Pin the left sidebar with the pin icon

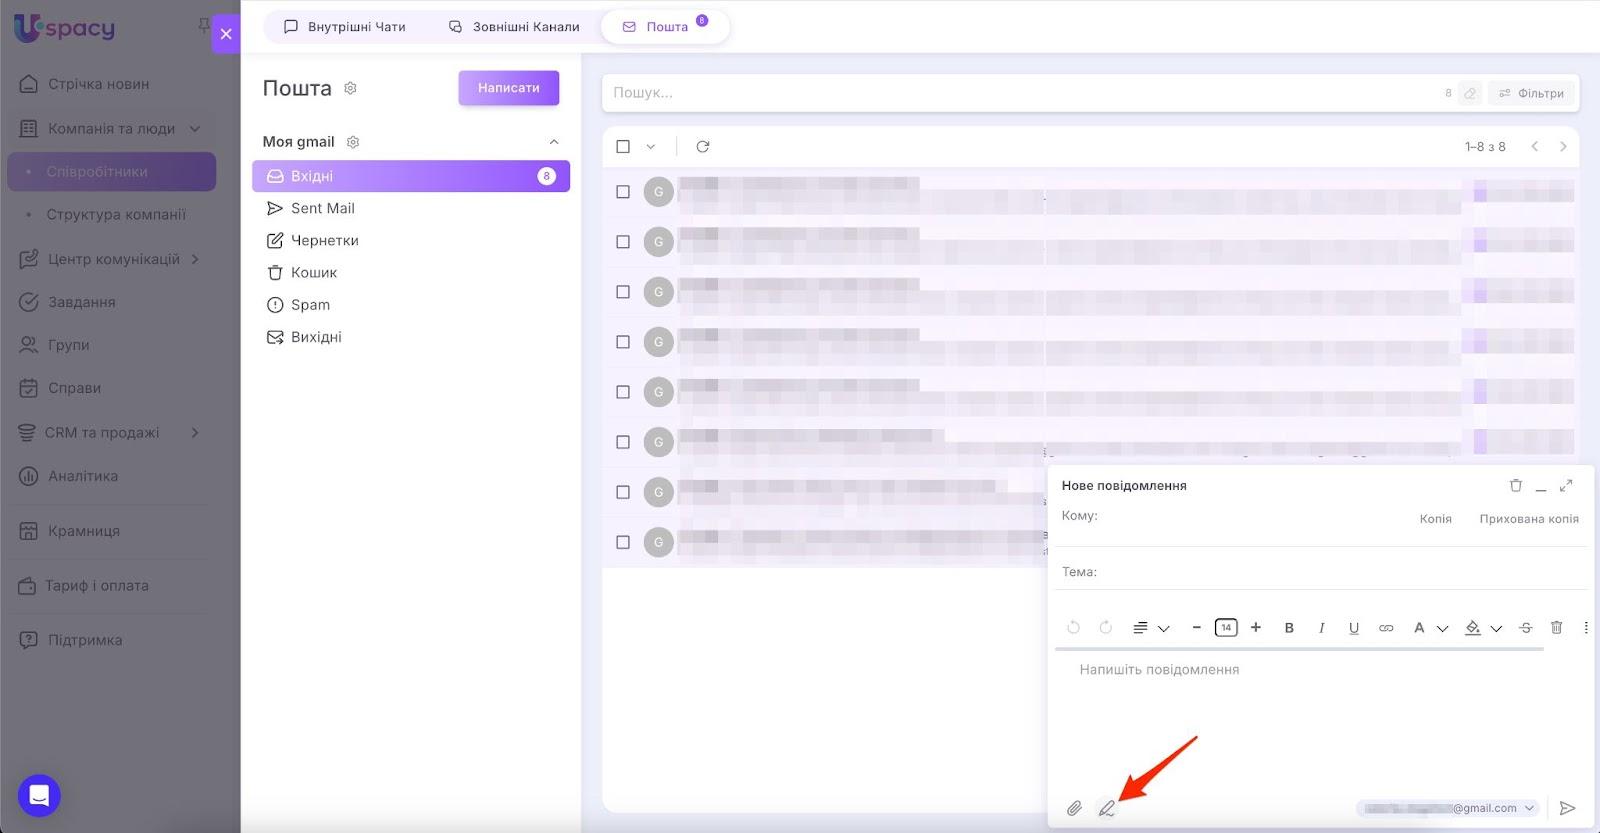click(x=204, y=25)
